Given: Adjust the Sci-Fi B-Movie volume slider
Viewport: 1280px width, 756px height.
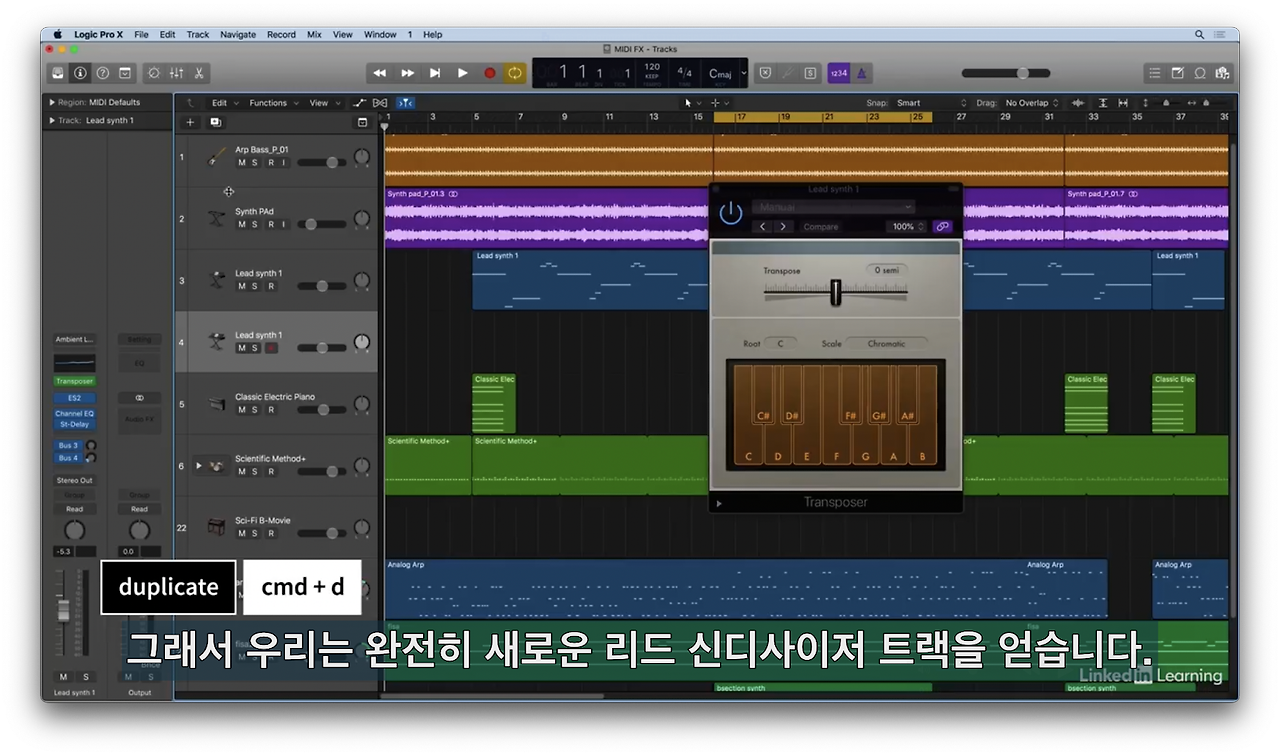Looking at the screenshot, I should (x=320, y=534).
